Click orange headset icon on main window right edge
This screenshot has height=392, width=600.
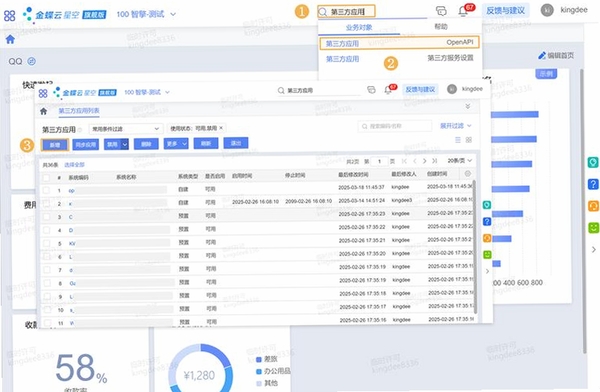coord(593,206)
